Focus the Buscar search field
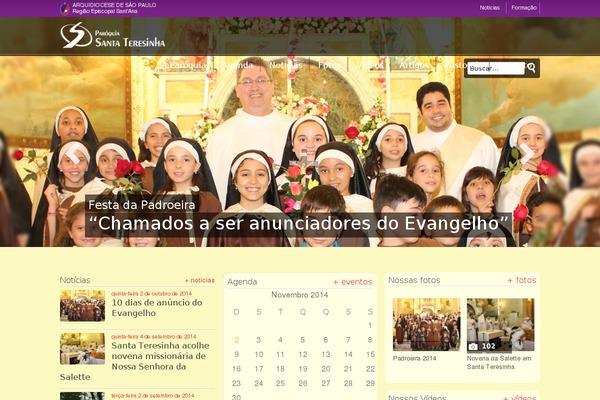 click(496, 69)
